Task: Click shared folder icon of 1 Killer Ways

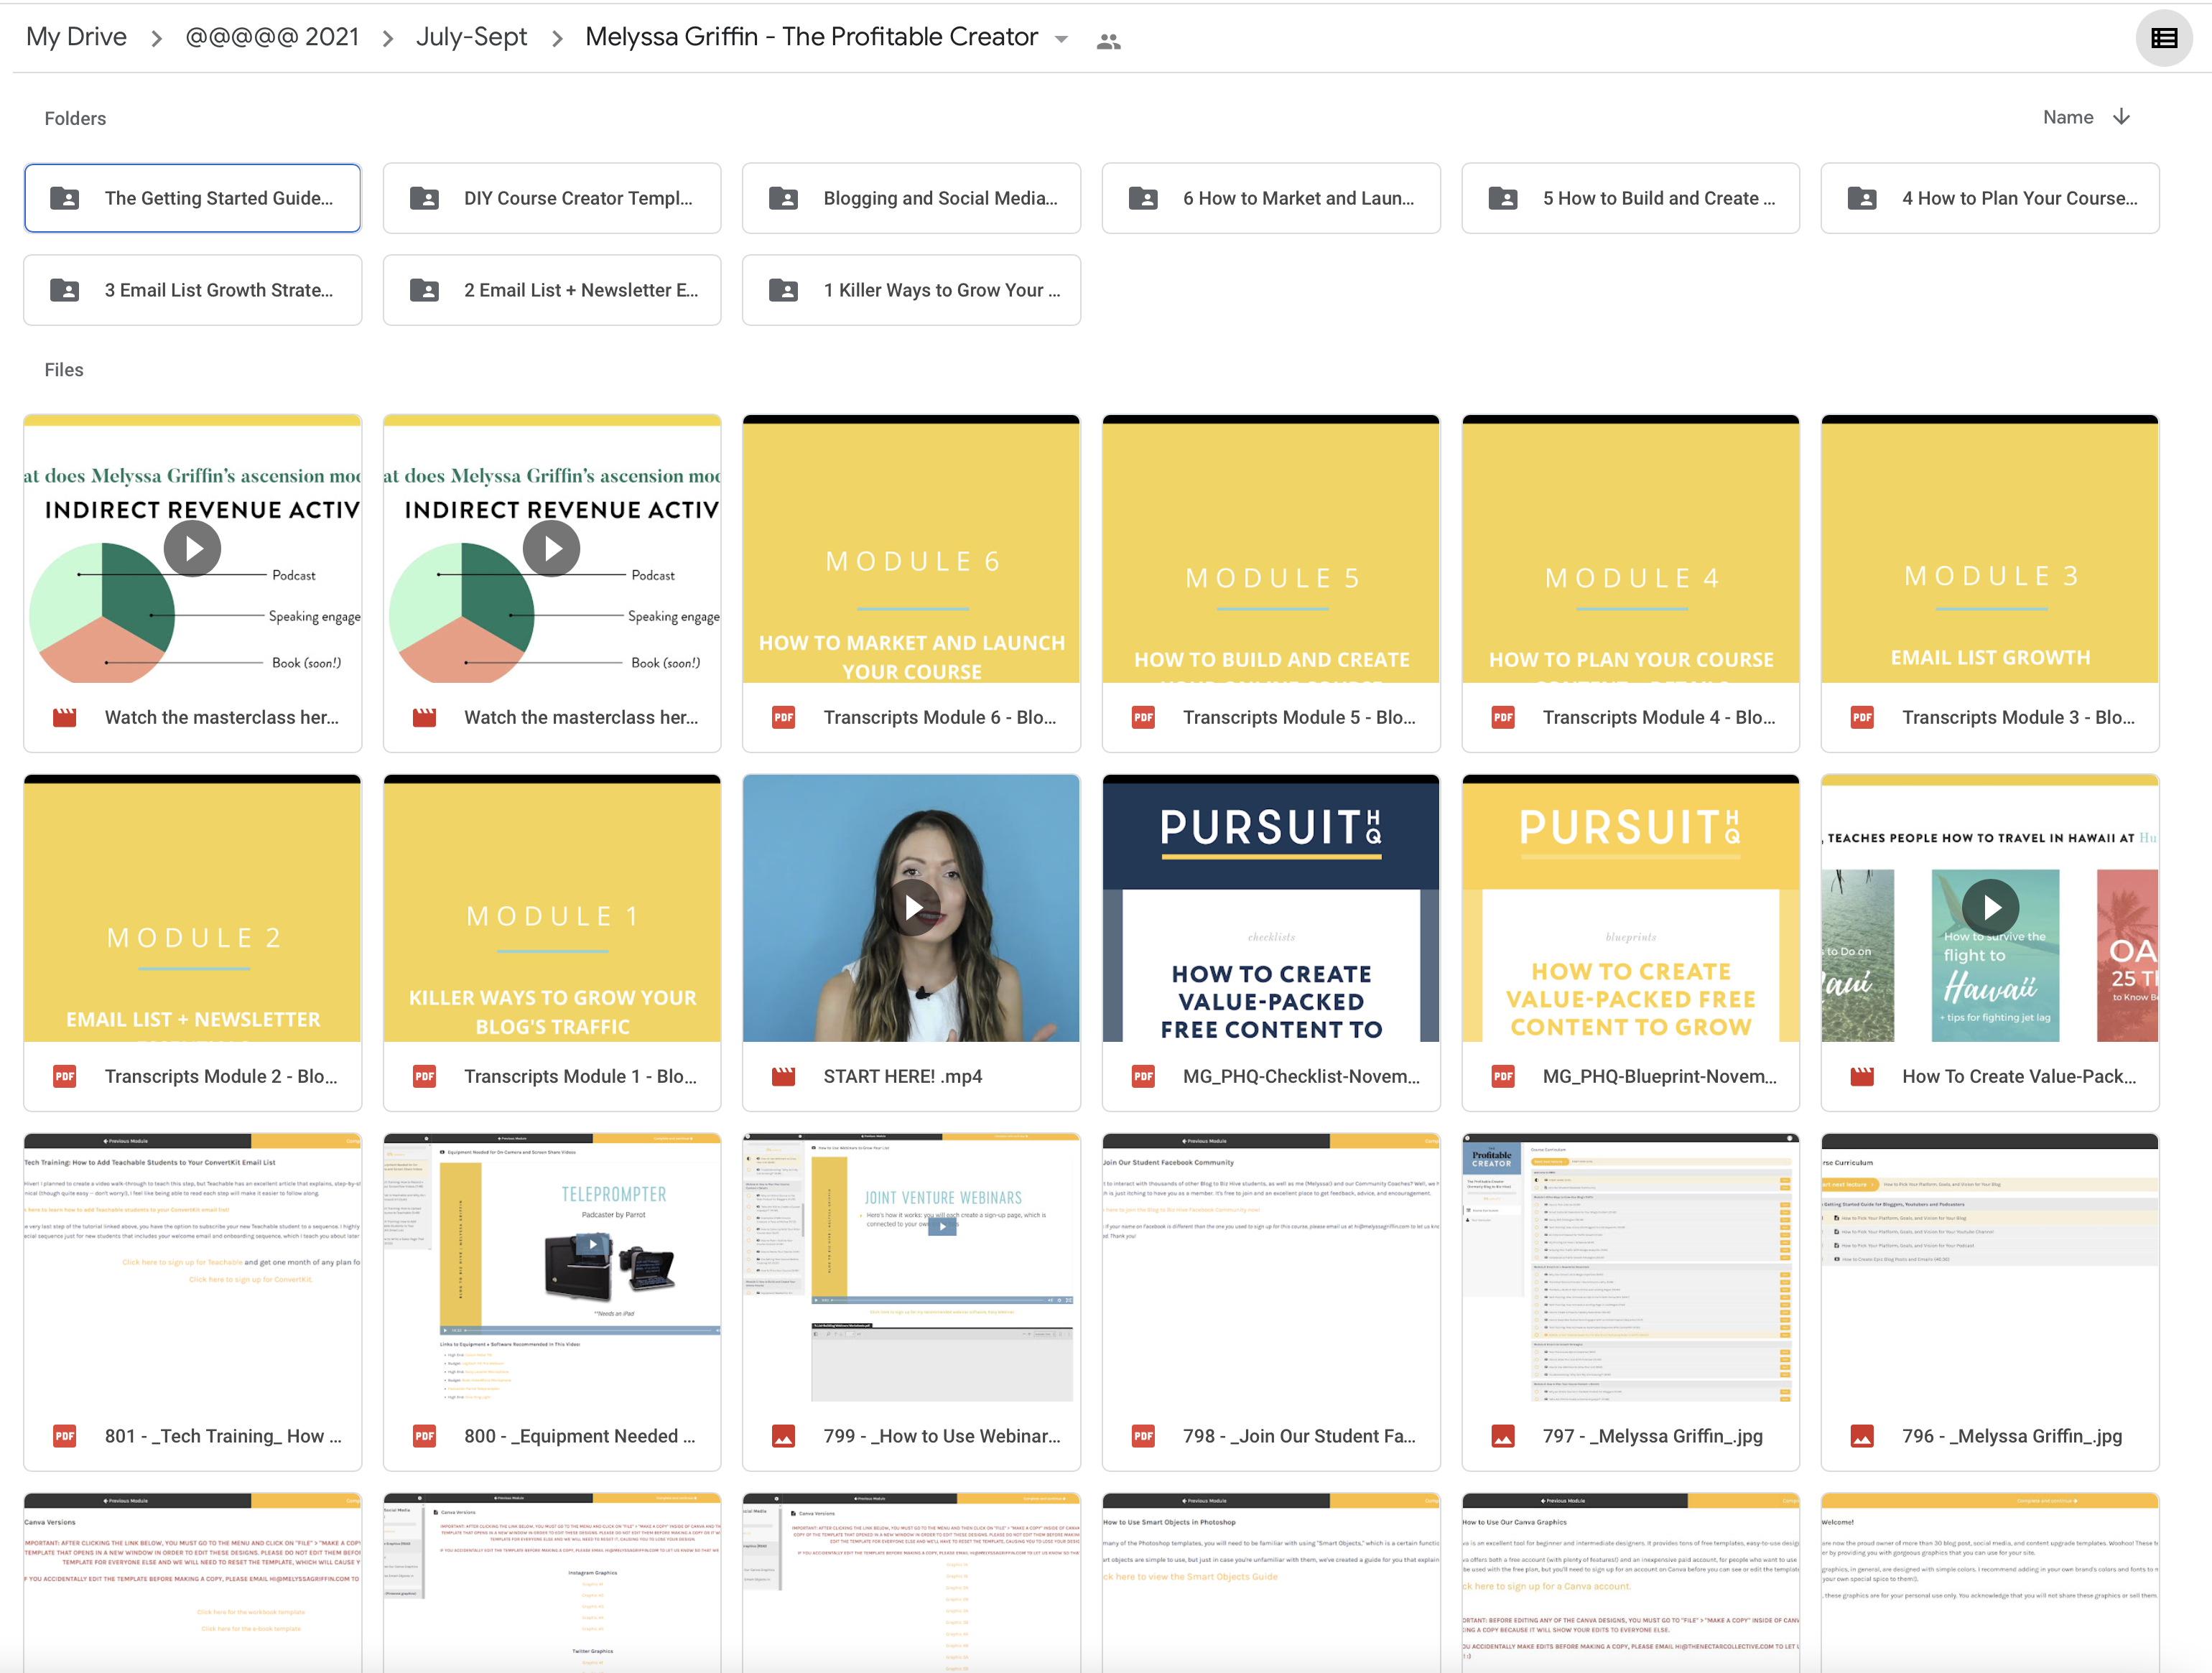Action: (783, 290)
